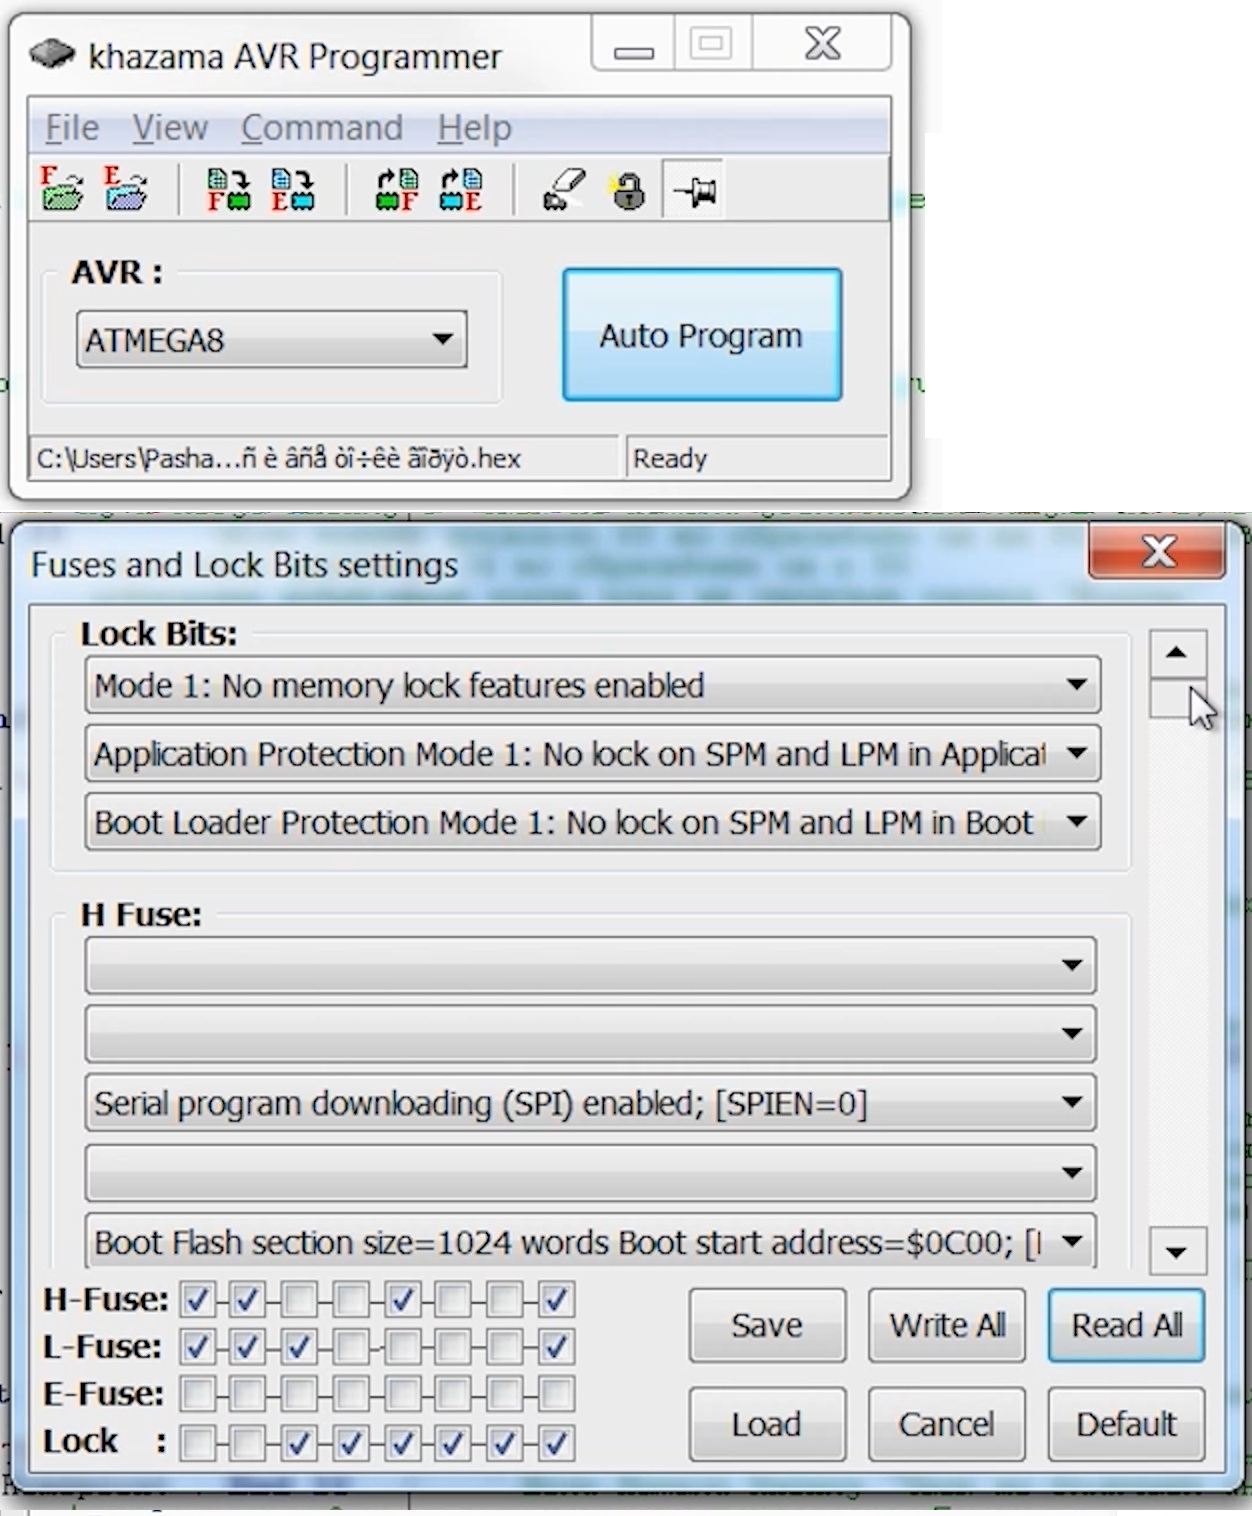The height and width of the screenshot is (1516, 1252).
Task: Click the Load EEPROM file folder icon
Action: (126, 188)
